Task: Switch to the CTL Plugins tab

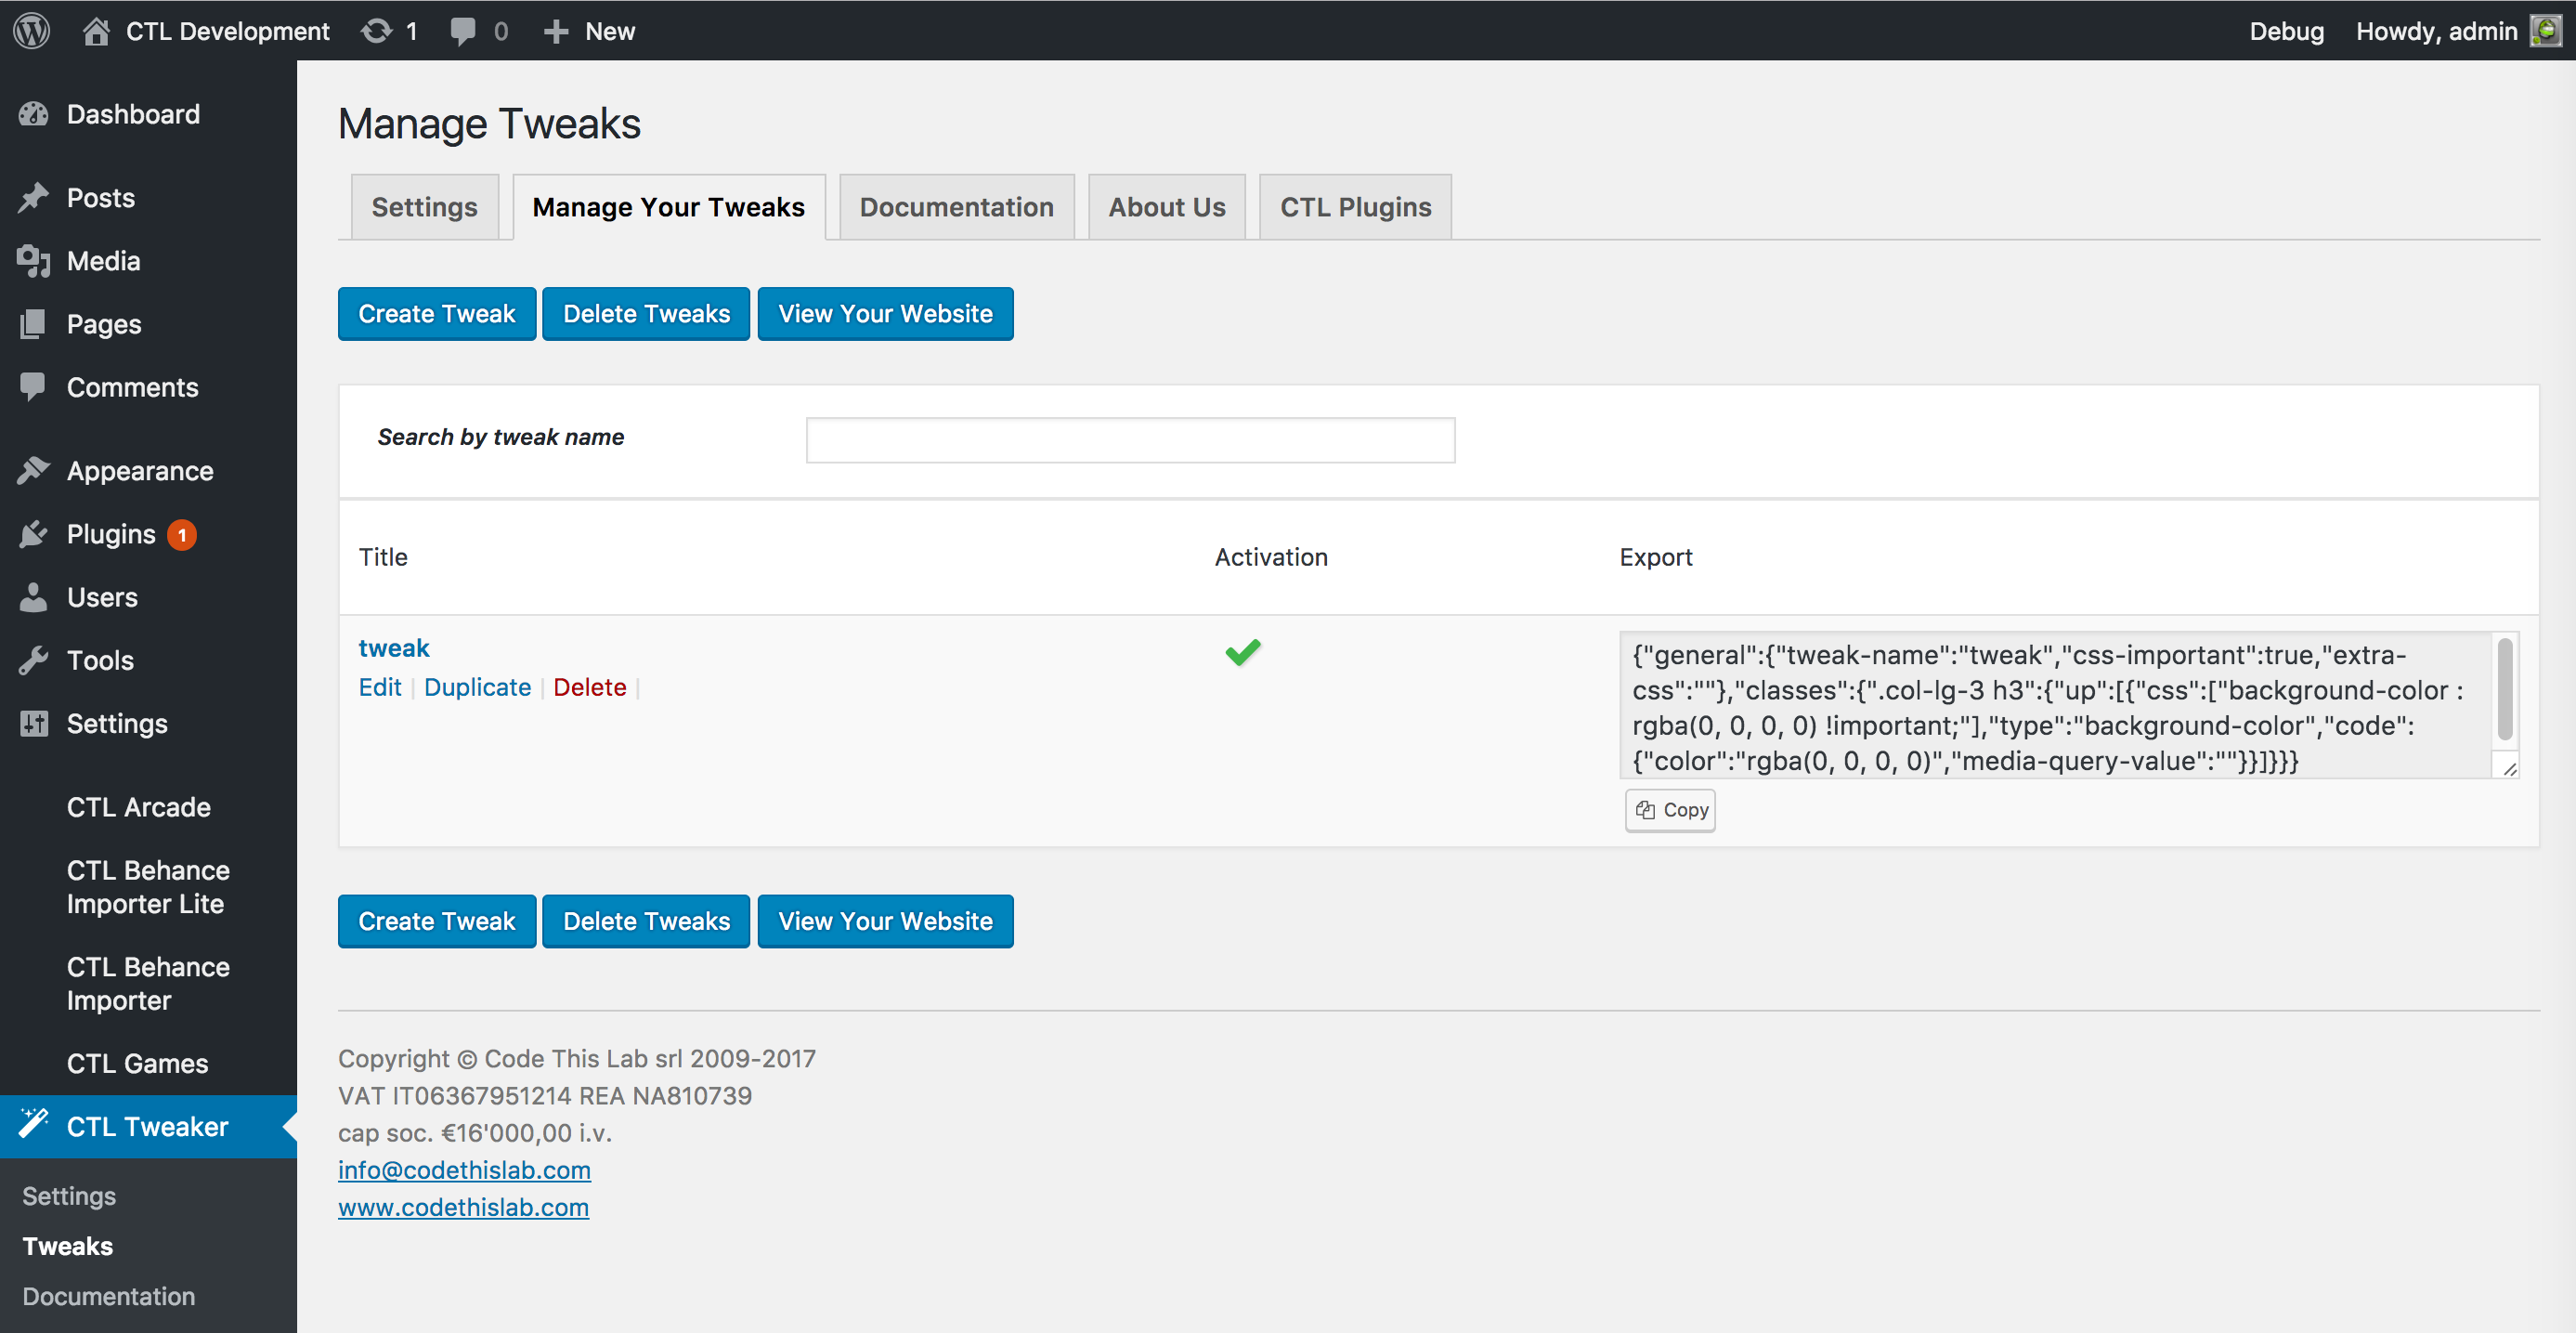Action: tap(1356, 207)
